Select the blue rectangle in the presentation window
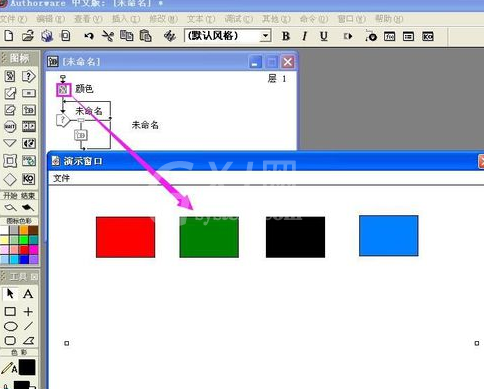Screen dimensions: 484x389 click(x=389, y=236)
